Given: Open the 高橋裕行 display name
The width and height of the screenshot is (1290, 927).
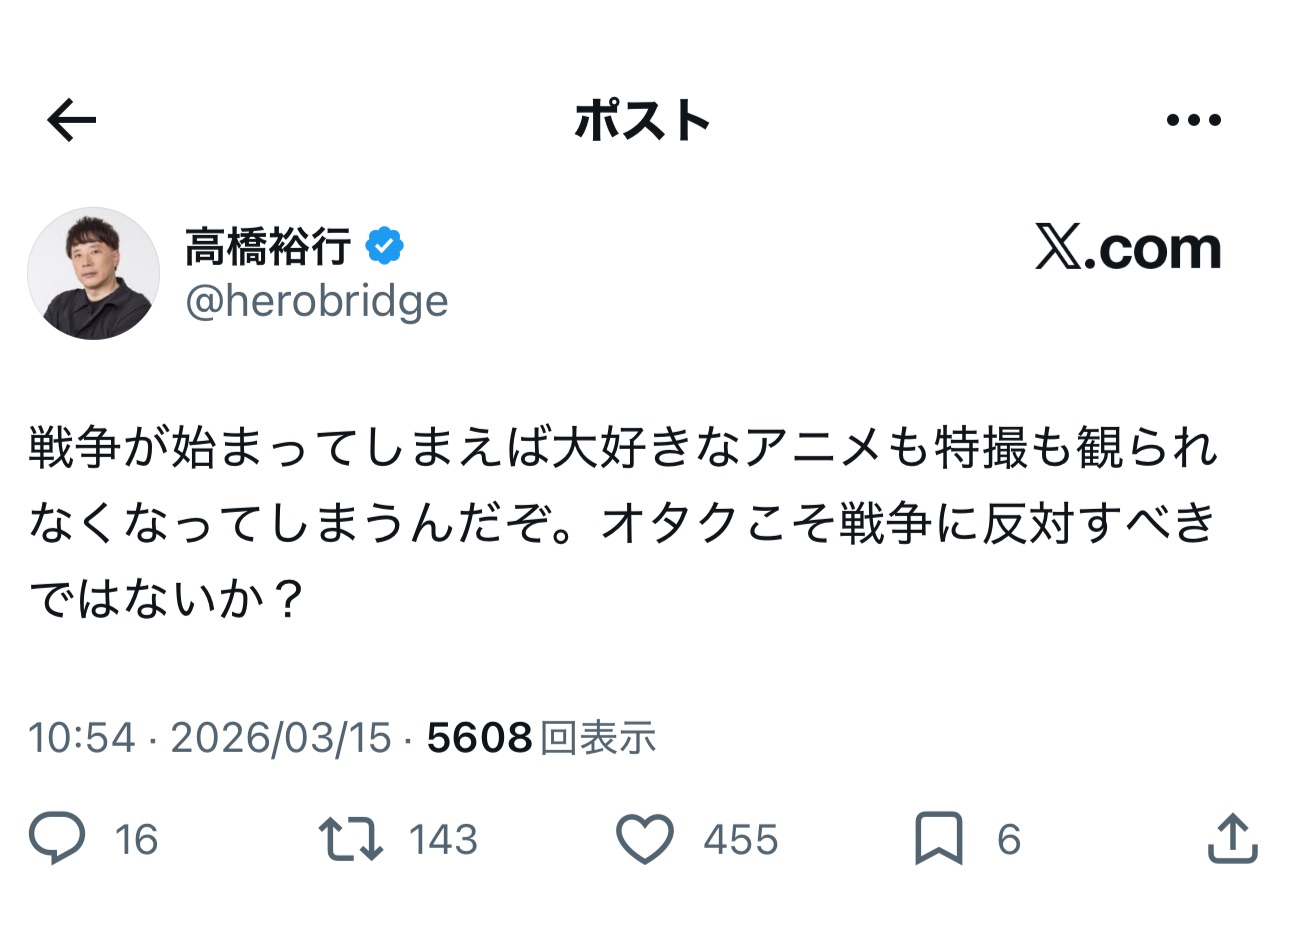Looking at the screenshot, I should coord(268,246).
